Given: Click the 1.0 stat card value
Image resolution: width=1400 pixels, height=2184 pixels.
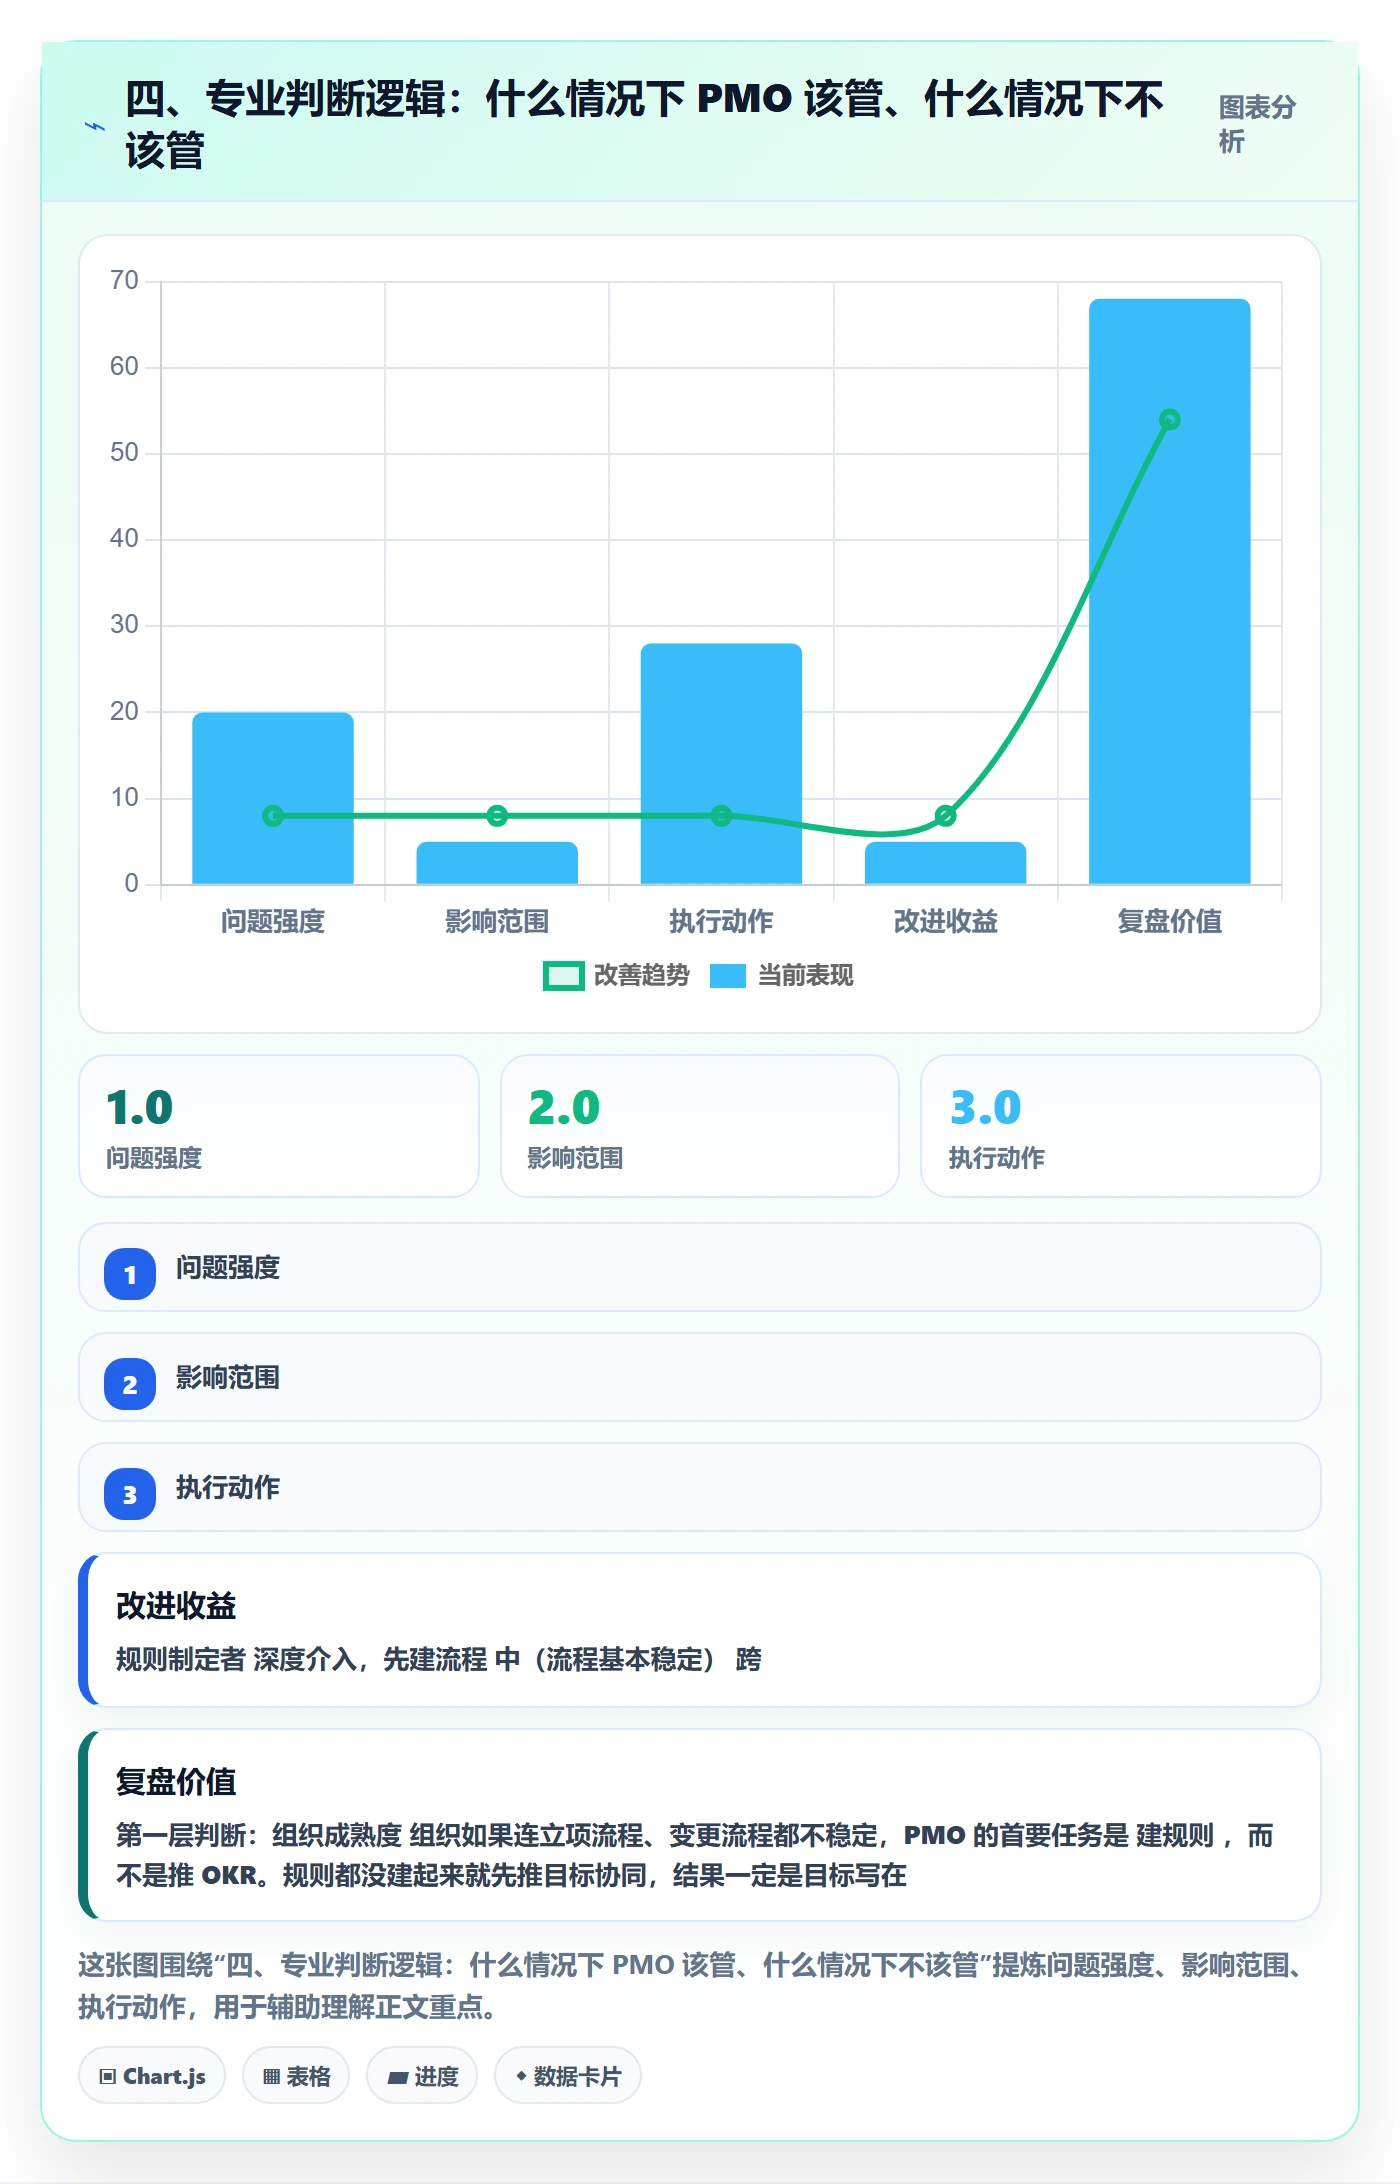Looking at the screenshot, I should click(x=140, y=1107).
